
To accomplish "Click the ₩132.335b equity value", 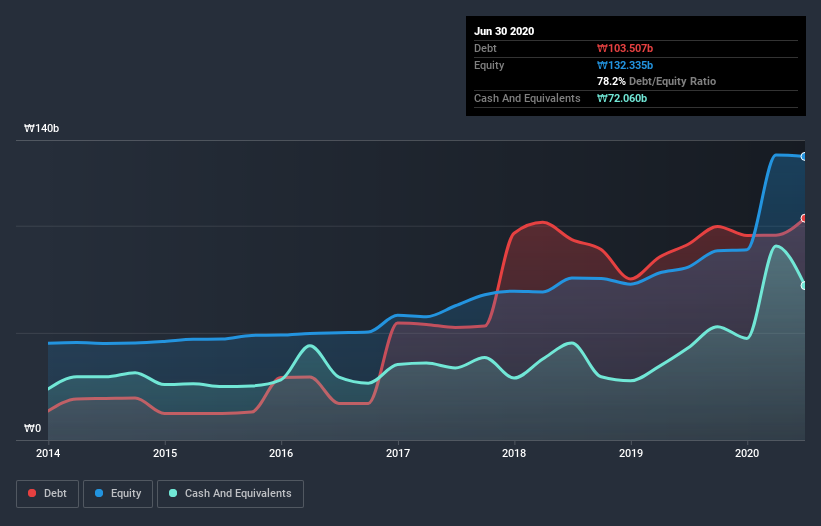I will coord(625,65).
